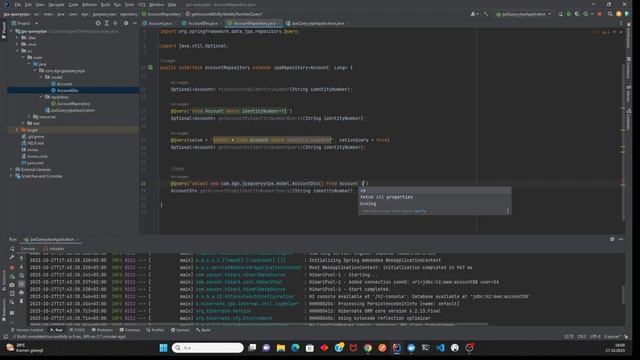
Task: Minimize the Run tool window
Action: [x=621, y=239]
